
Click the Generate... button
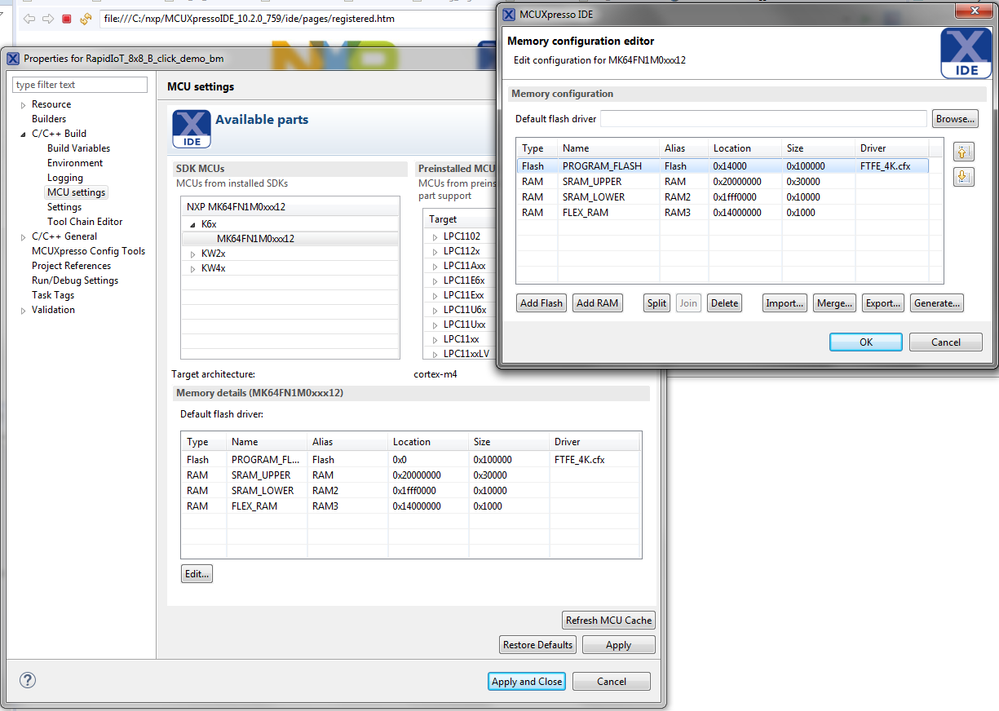937,303
